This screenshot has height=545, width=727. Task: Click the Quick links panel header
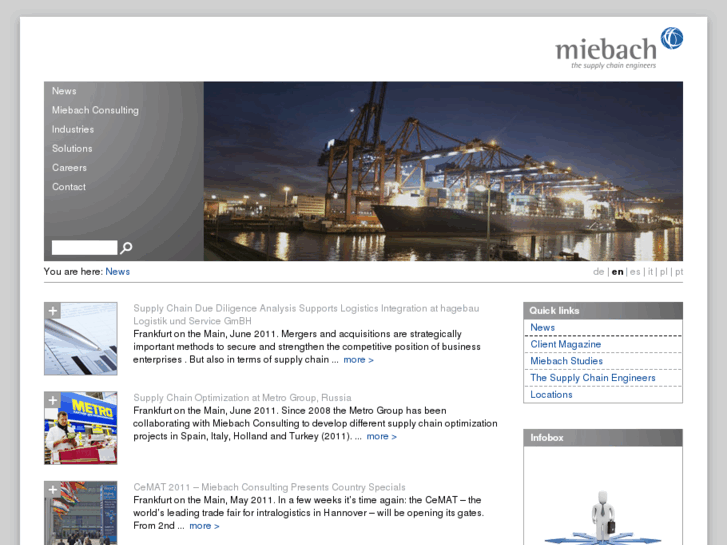coord(603,311)
